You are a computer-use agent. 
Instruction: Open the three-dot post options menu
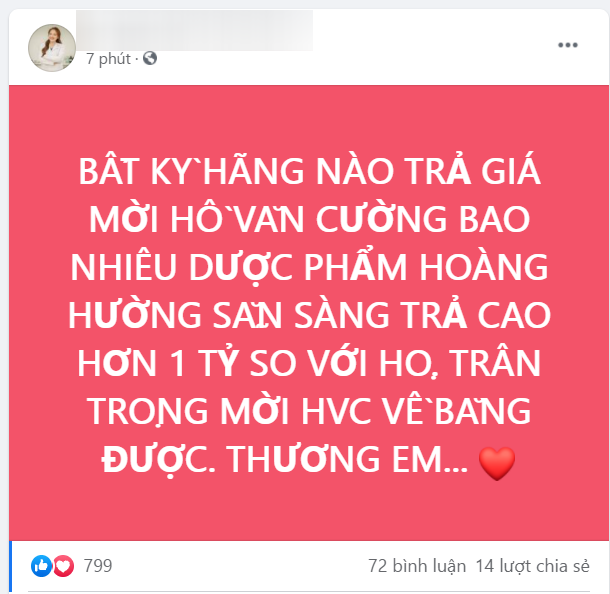pyautogui.click(x=568, y=45)
